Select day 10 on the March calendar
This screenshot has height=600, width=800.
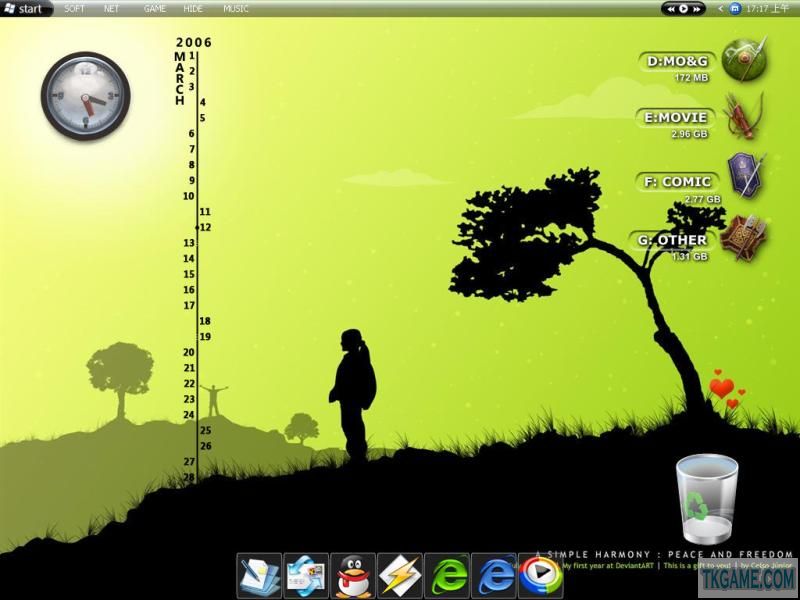coord(189,196)
